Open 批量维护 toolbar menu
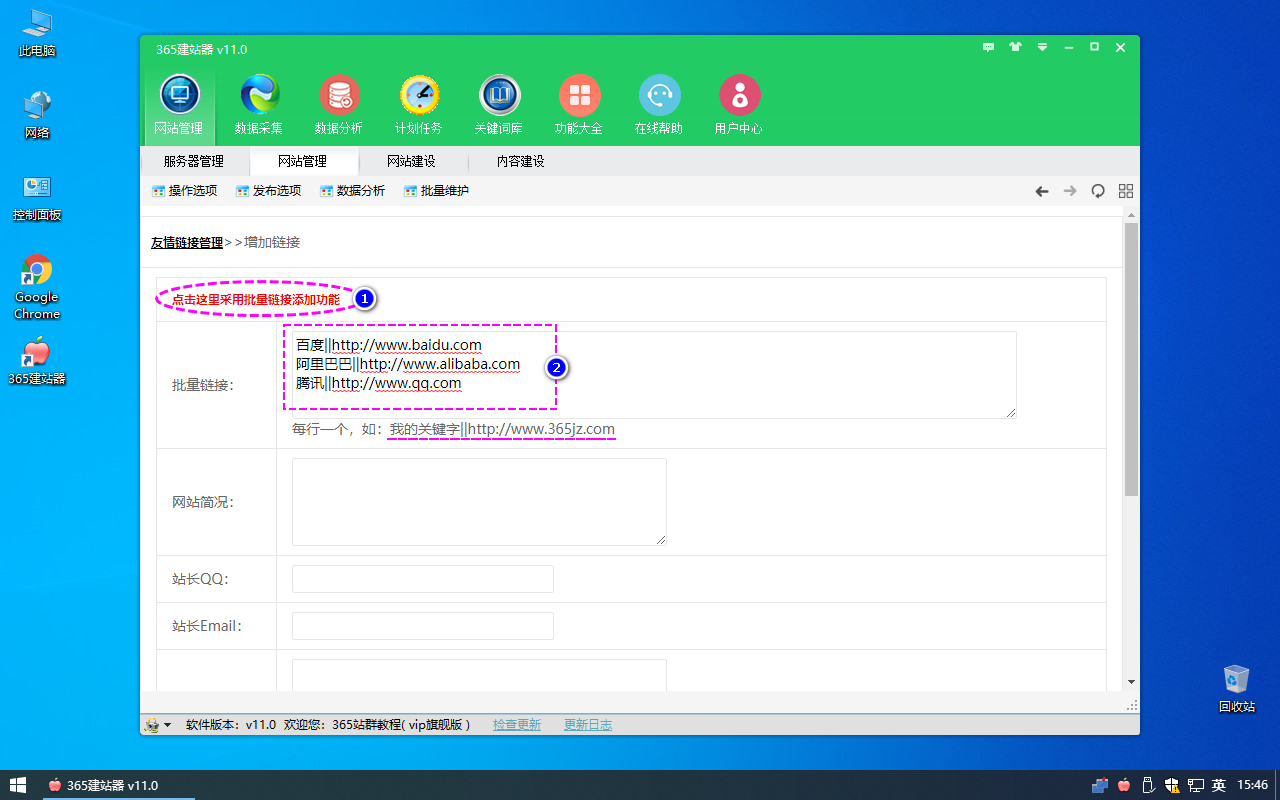The image size is (1280, 800). click(x=436, y=191)
